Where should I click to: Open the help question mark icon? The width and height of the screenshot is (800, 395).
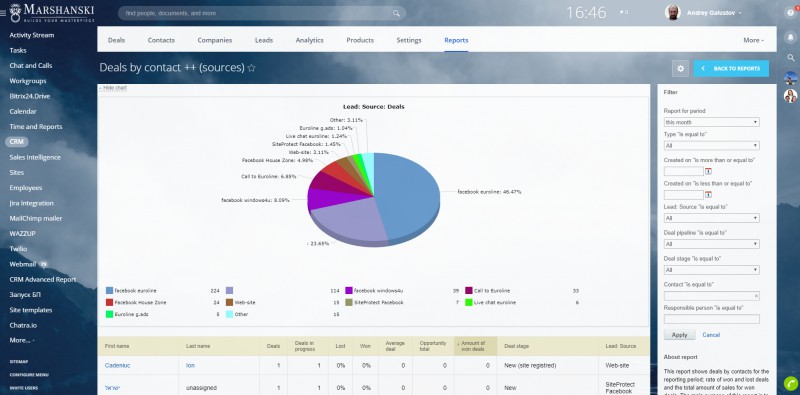click(x=791, y=13)
